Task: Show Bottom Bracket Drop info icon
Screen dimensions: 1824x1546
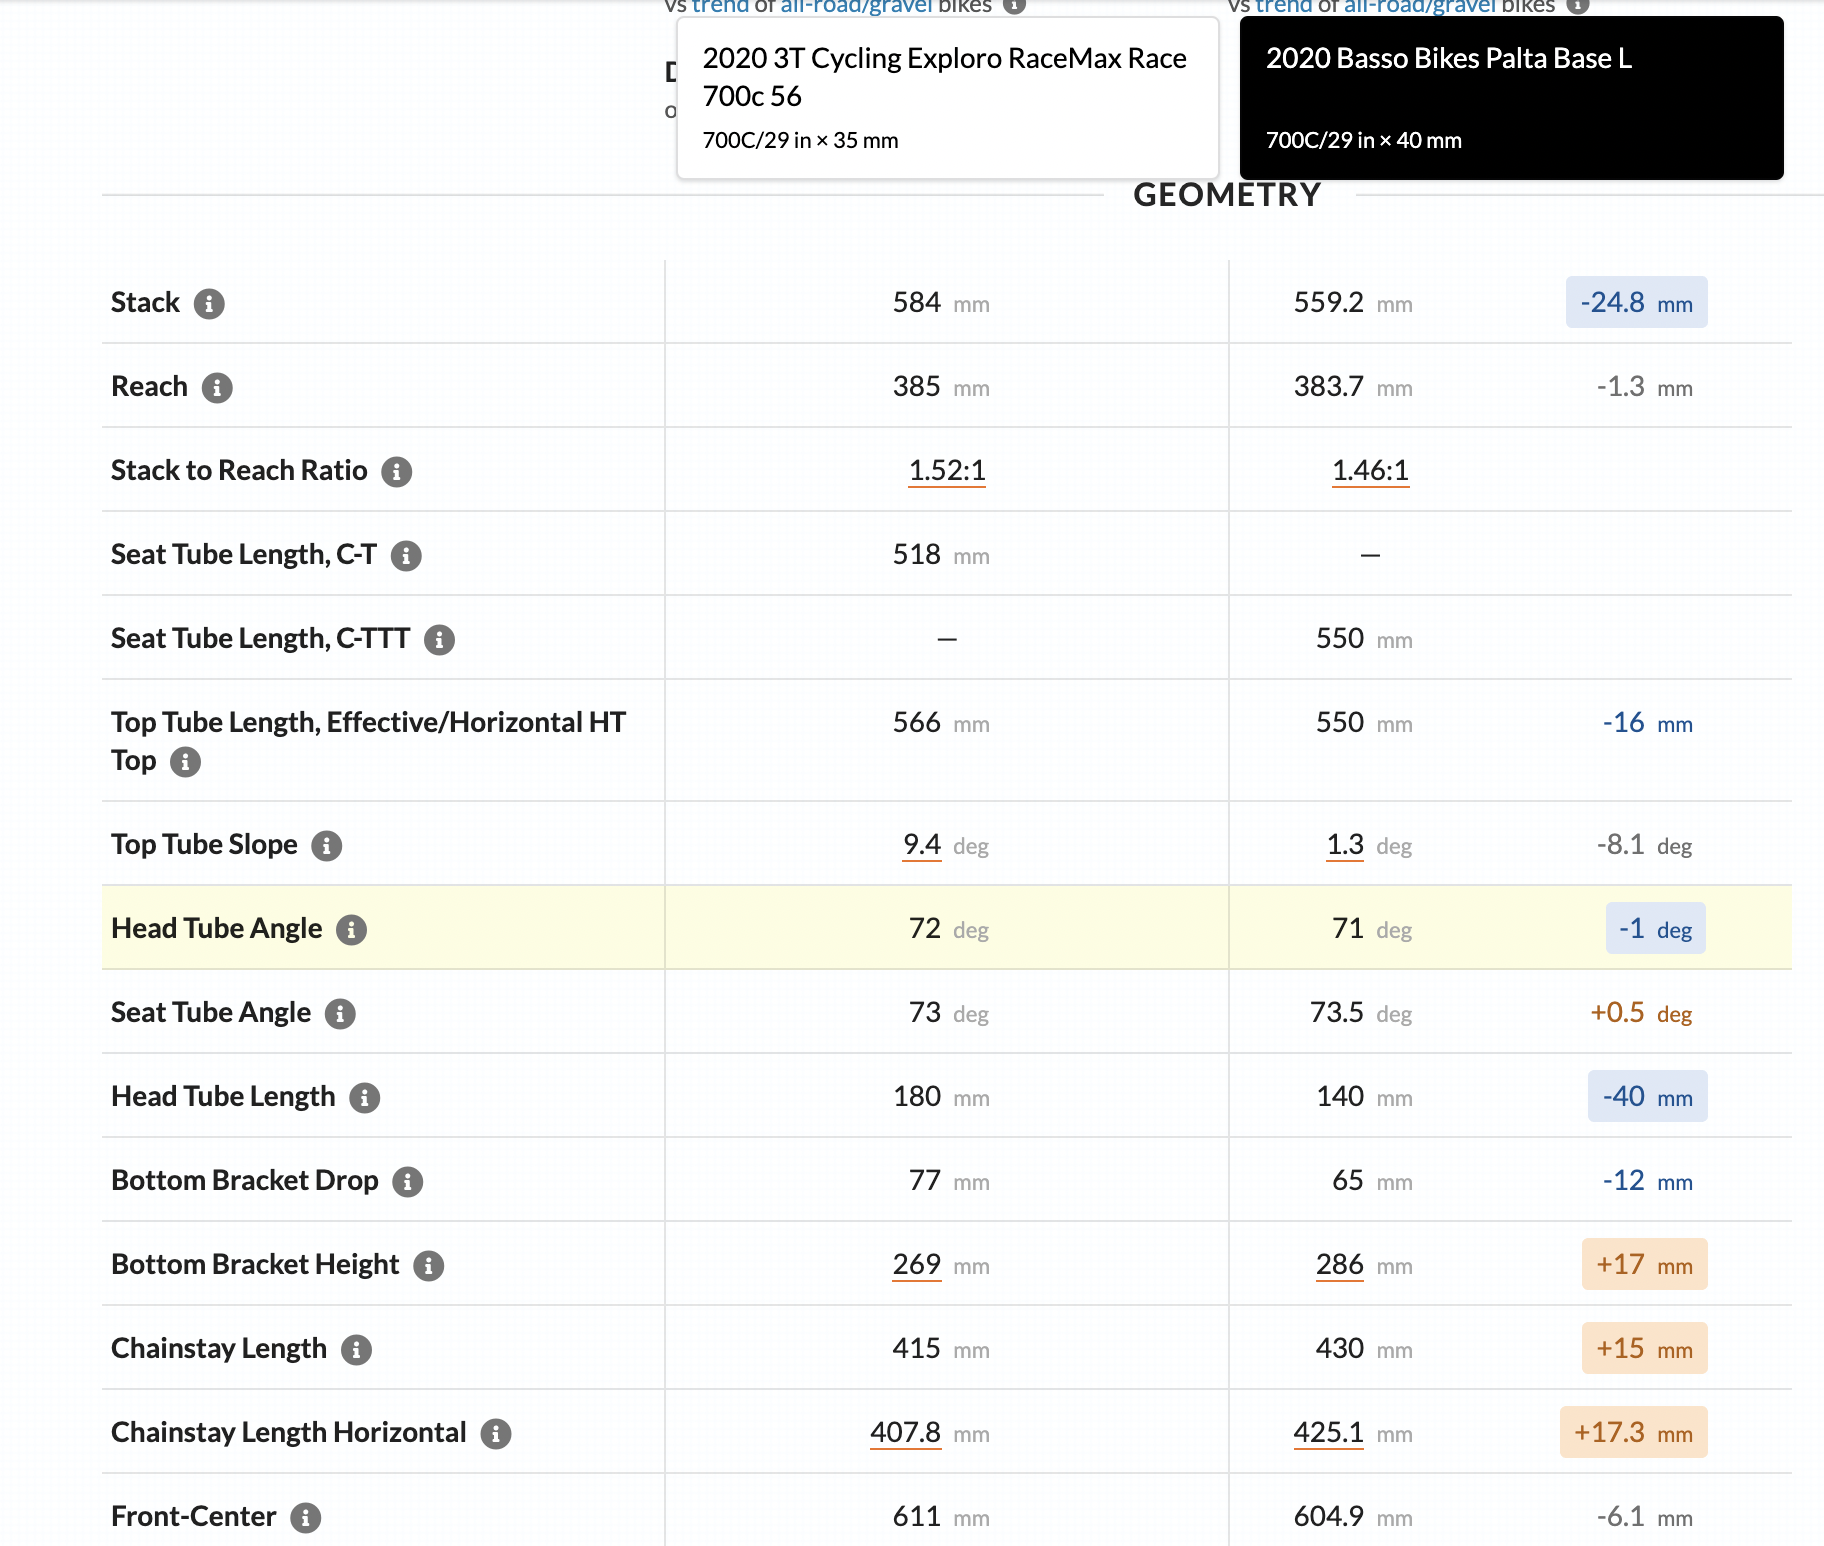Action: pyautogui.click(x=407, y=1182)
